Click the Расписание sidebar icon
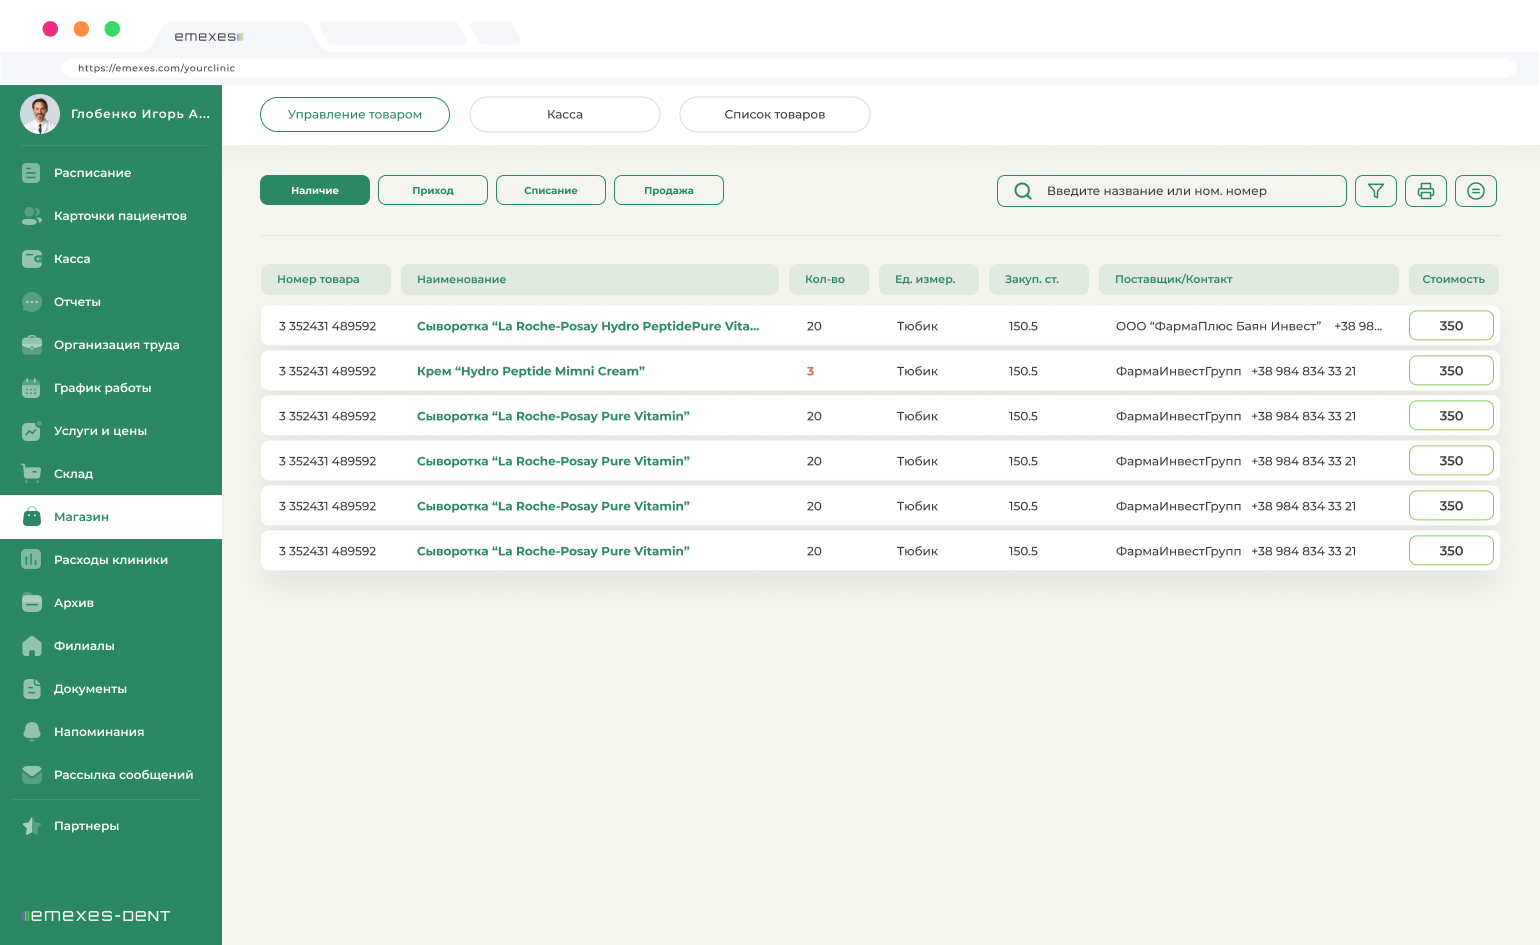This screenshot has height=945, width=1540. pyautogui.click(x=31, y=173)
